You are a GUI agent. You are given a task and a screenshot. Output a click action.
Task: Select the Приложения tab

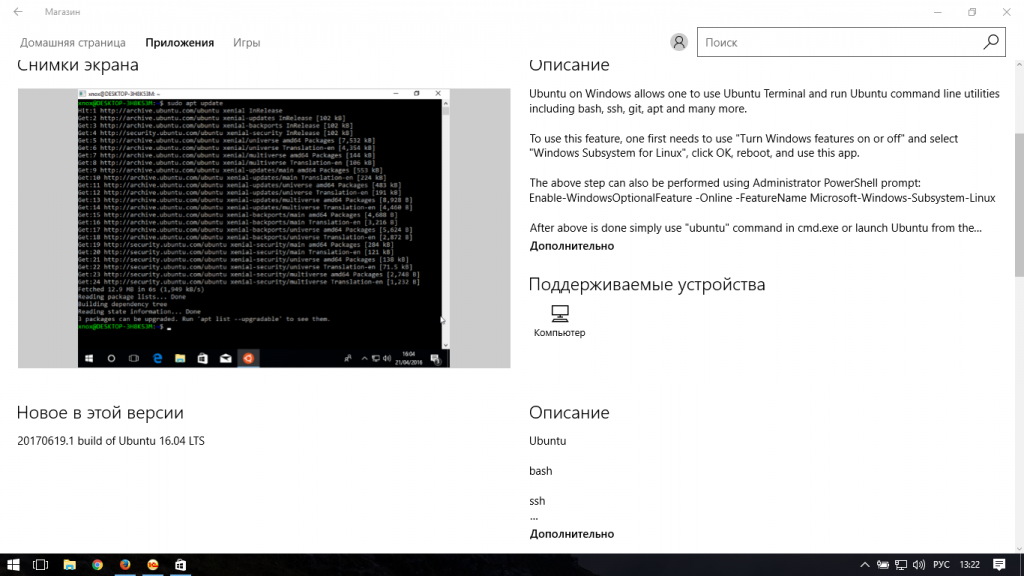click(180, 42)
